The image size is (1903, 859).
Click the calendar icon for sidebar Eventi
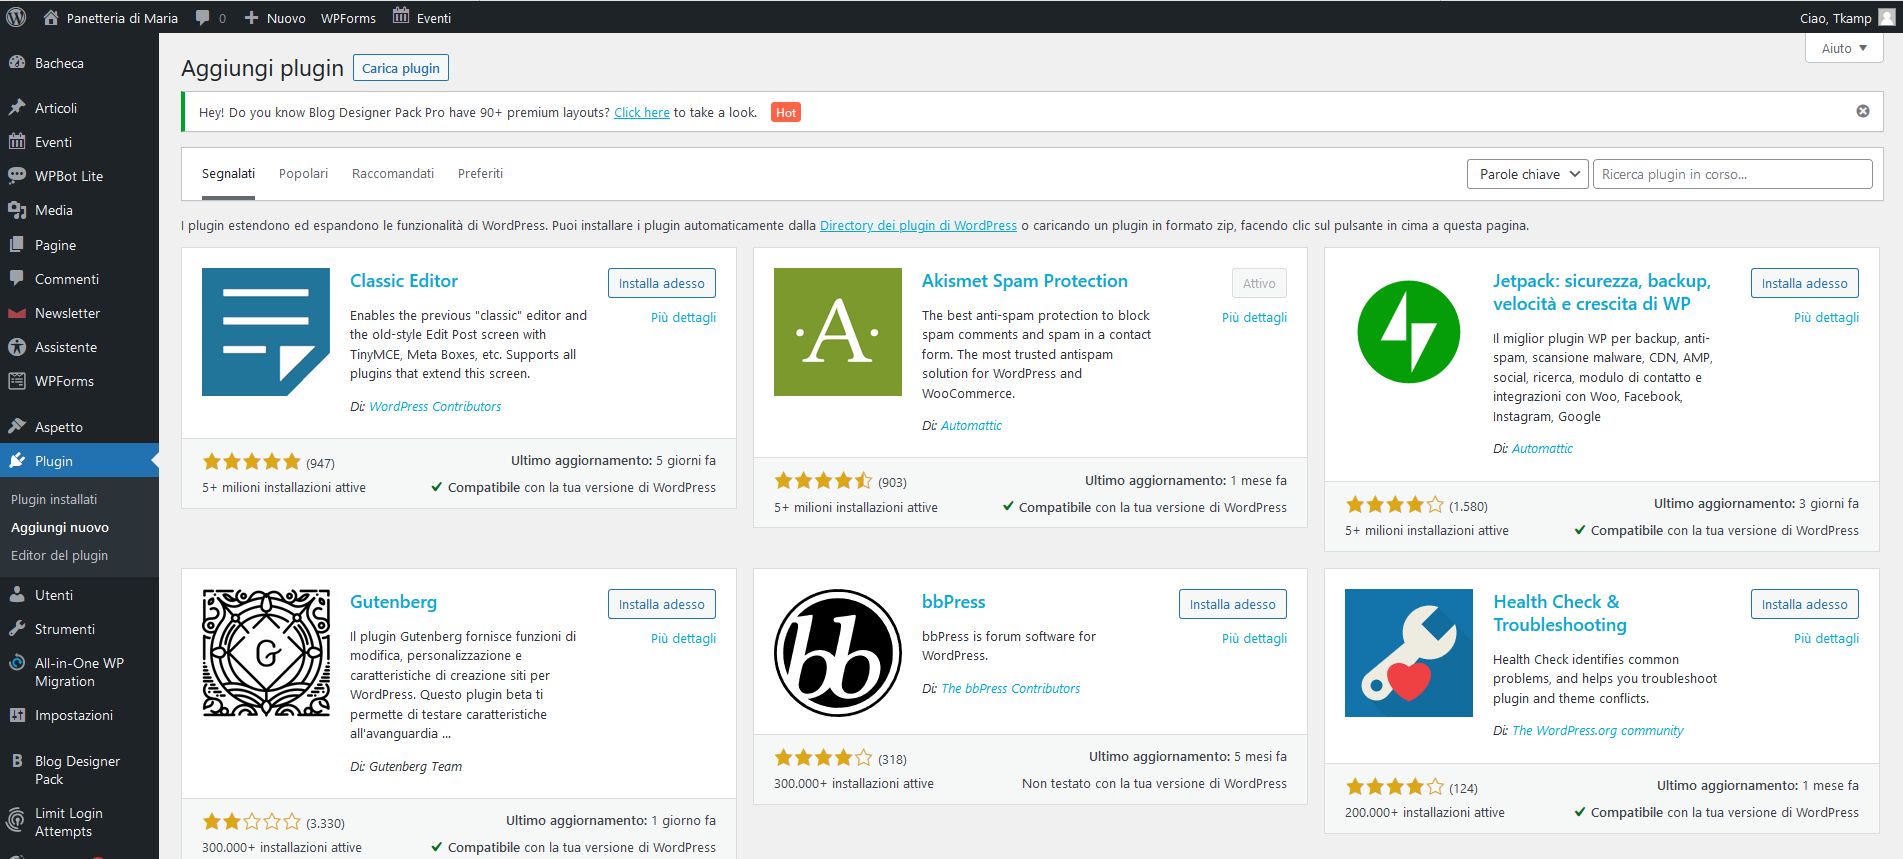click(17, 142)
